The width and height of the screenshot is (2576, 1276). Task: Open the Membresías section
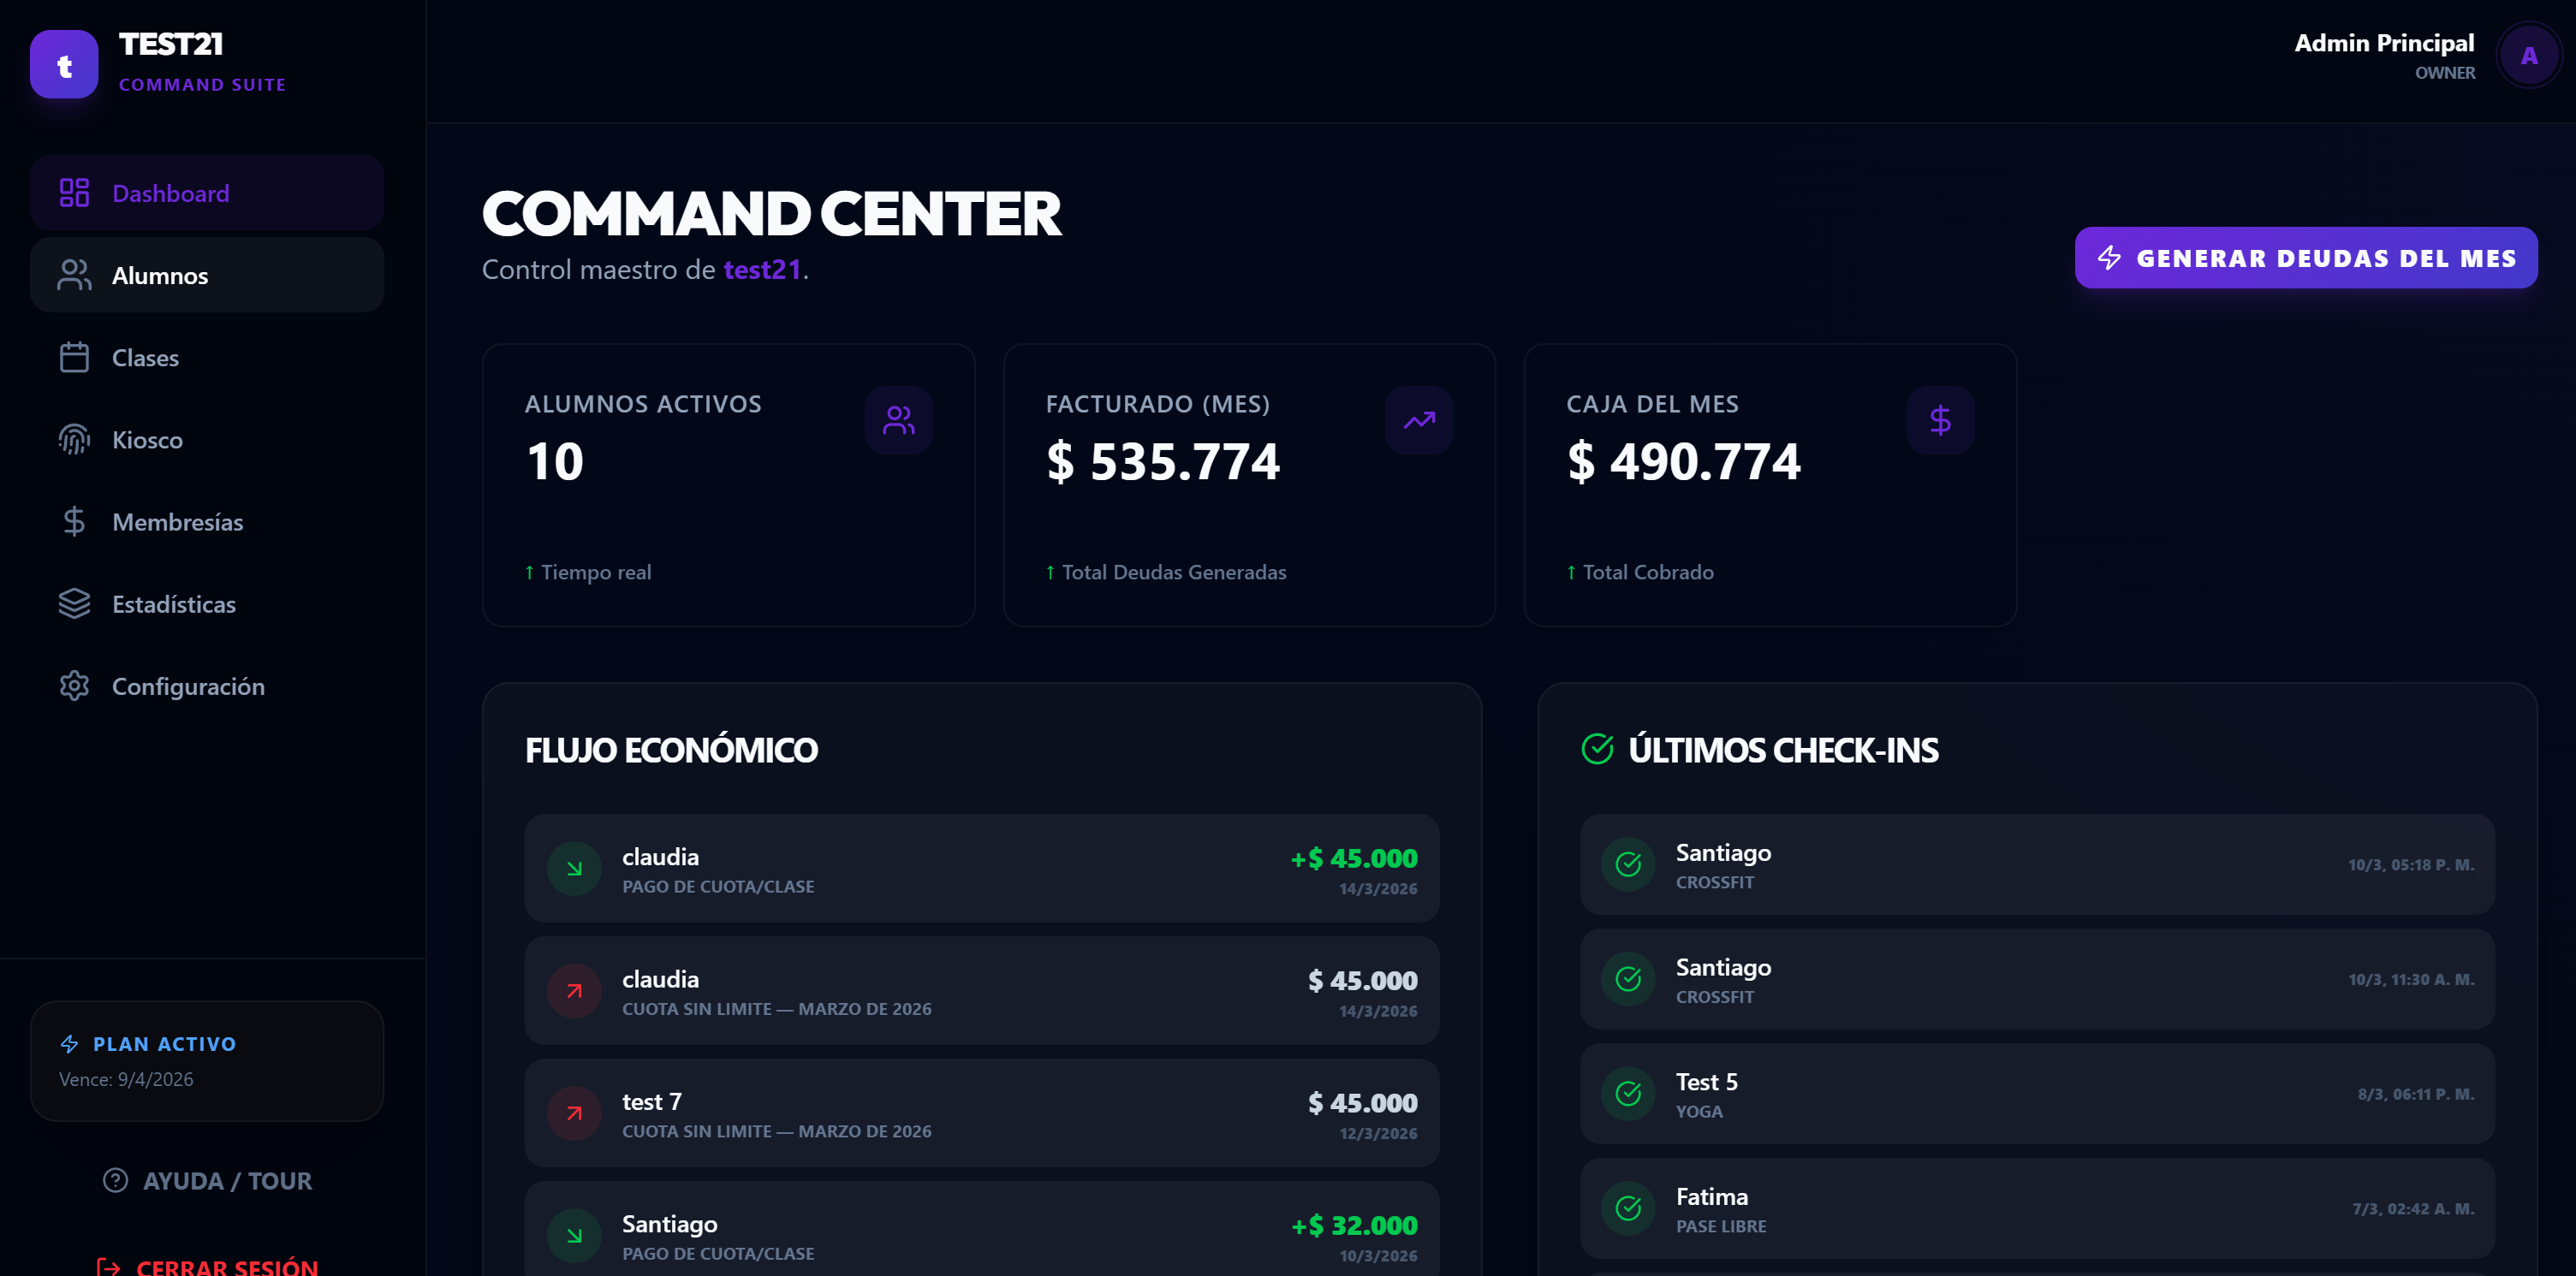[177, 522]
